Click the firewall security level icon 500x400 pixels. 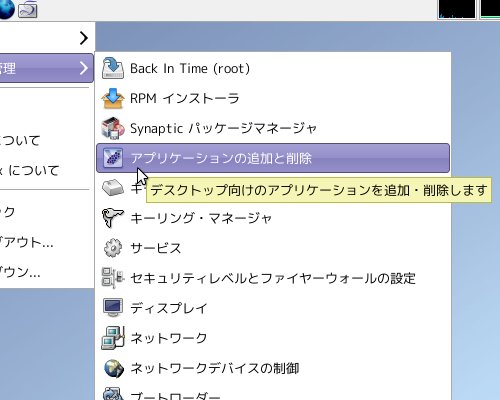click(x=113, y=278)
